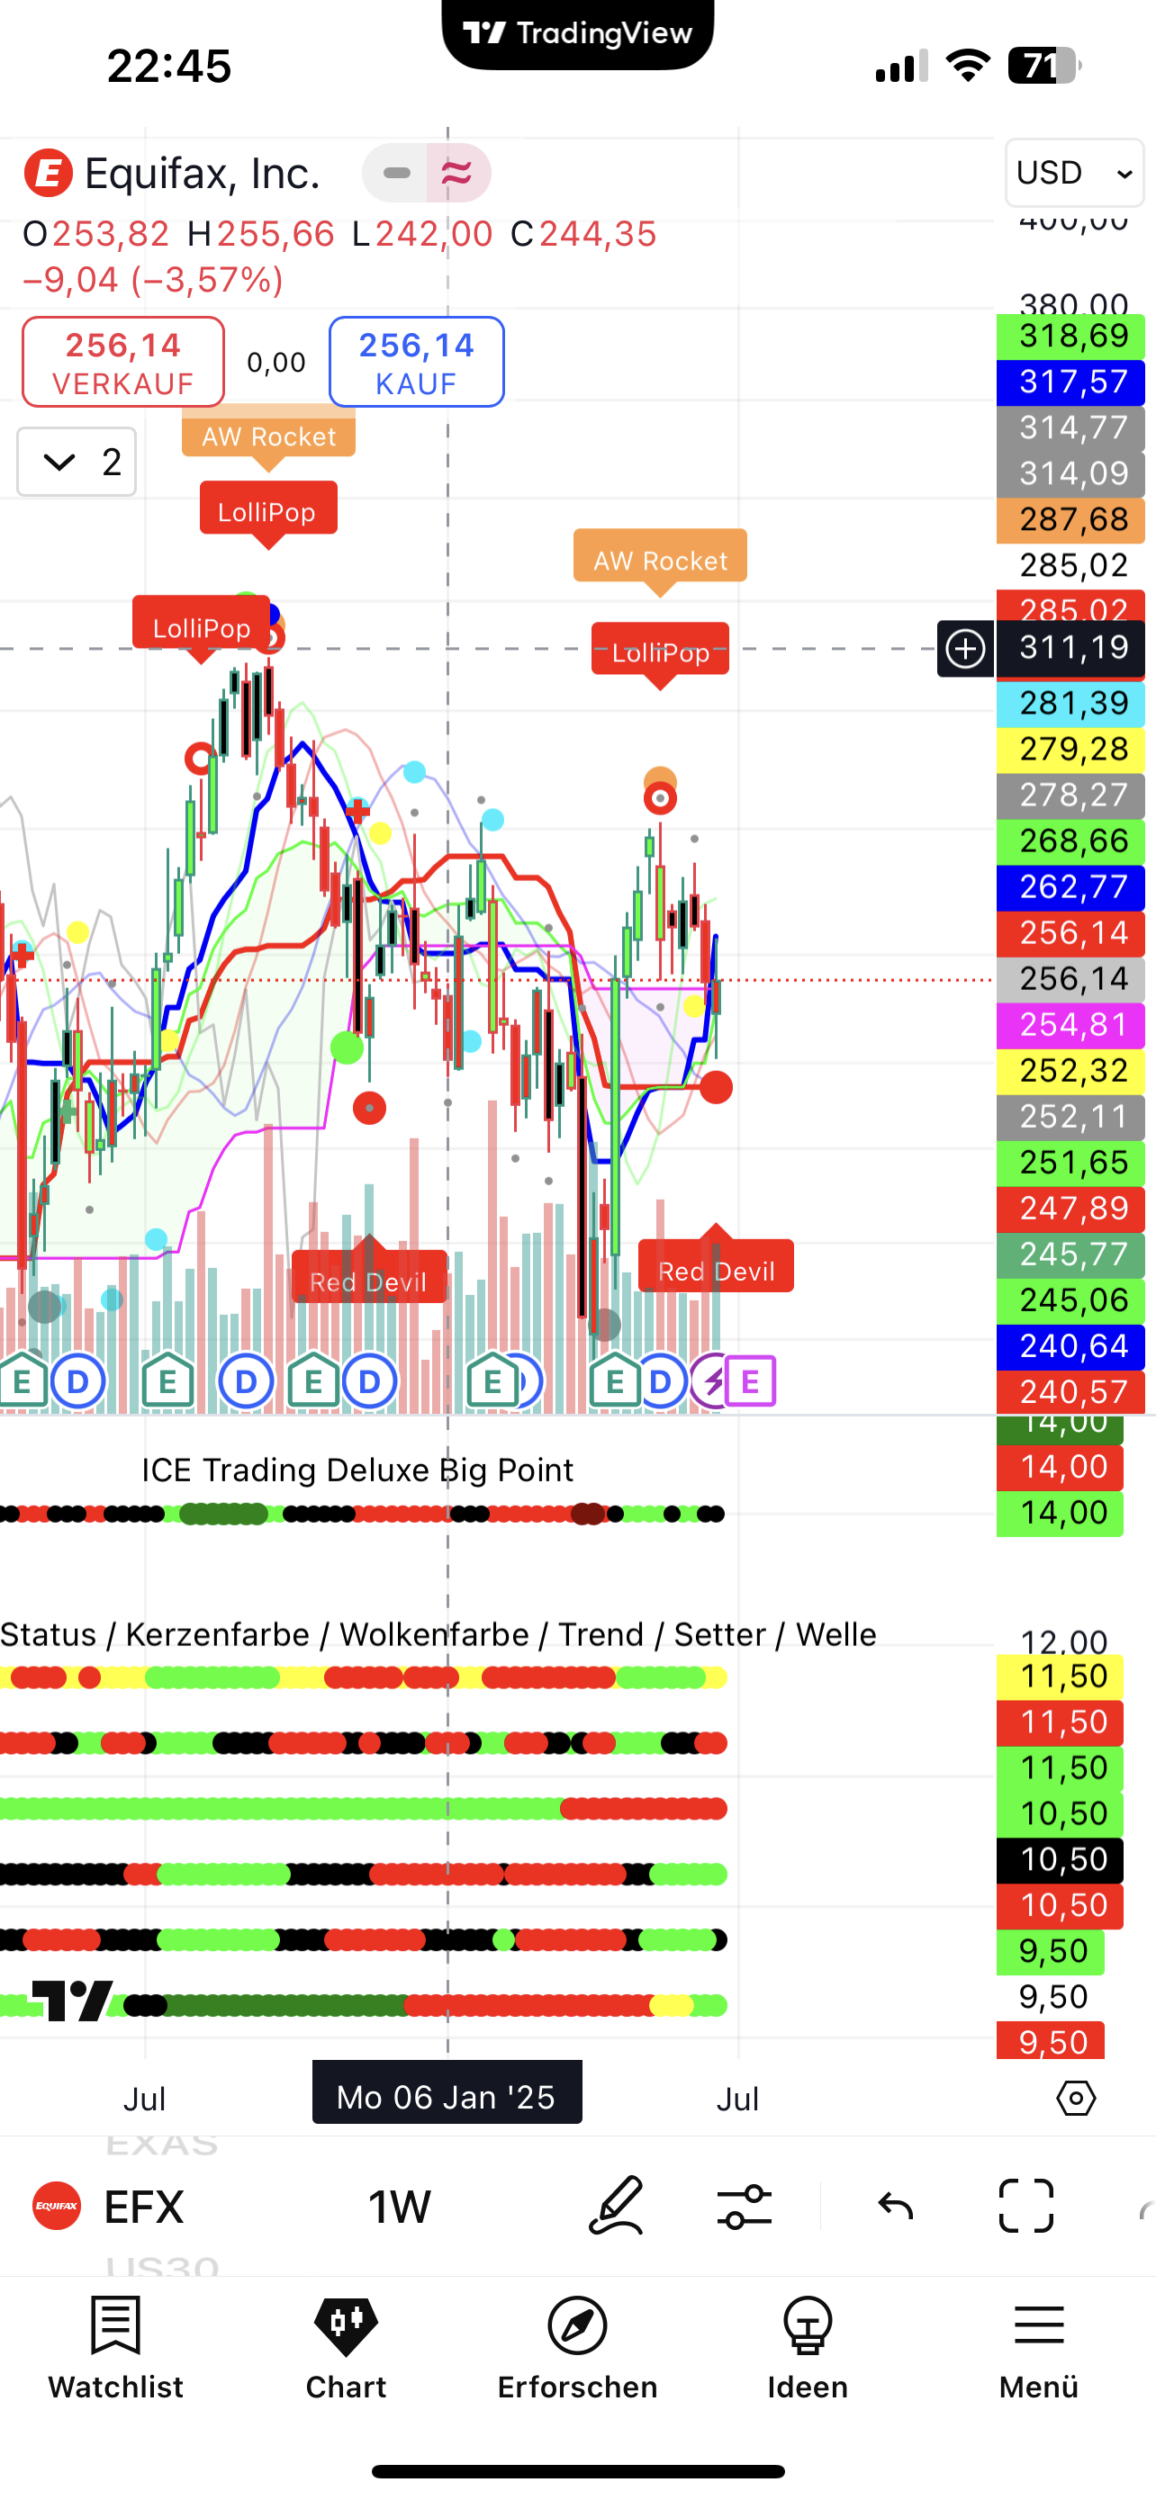Change the 1W timeframe interval
Screen dimensions: 1156x2500
(x=399, y=2206)
